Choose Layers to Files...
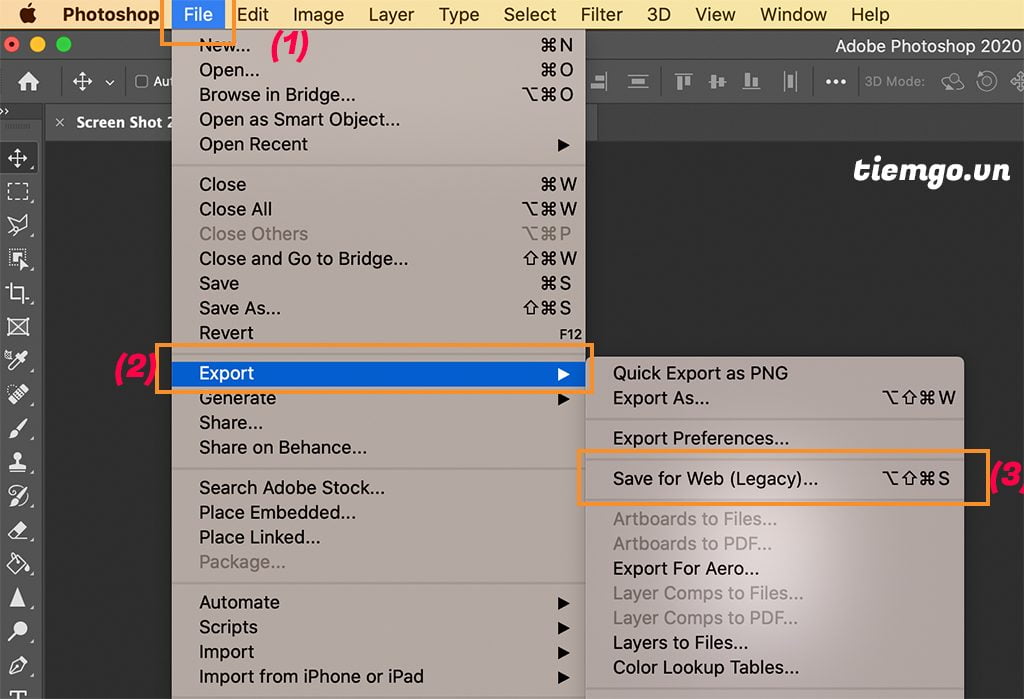 pos(775,643)
